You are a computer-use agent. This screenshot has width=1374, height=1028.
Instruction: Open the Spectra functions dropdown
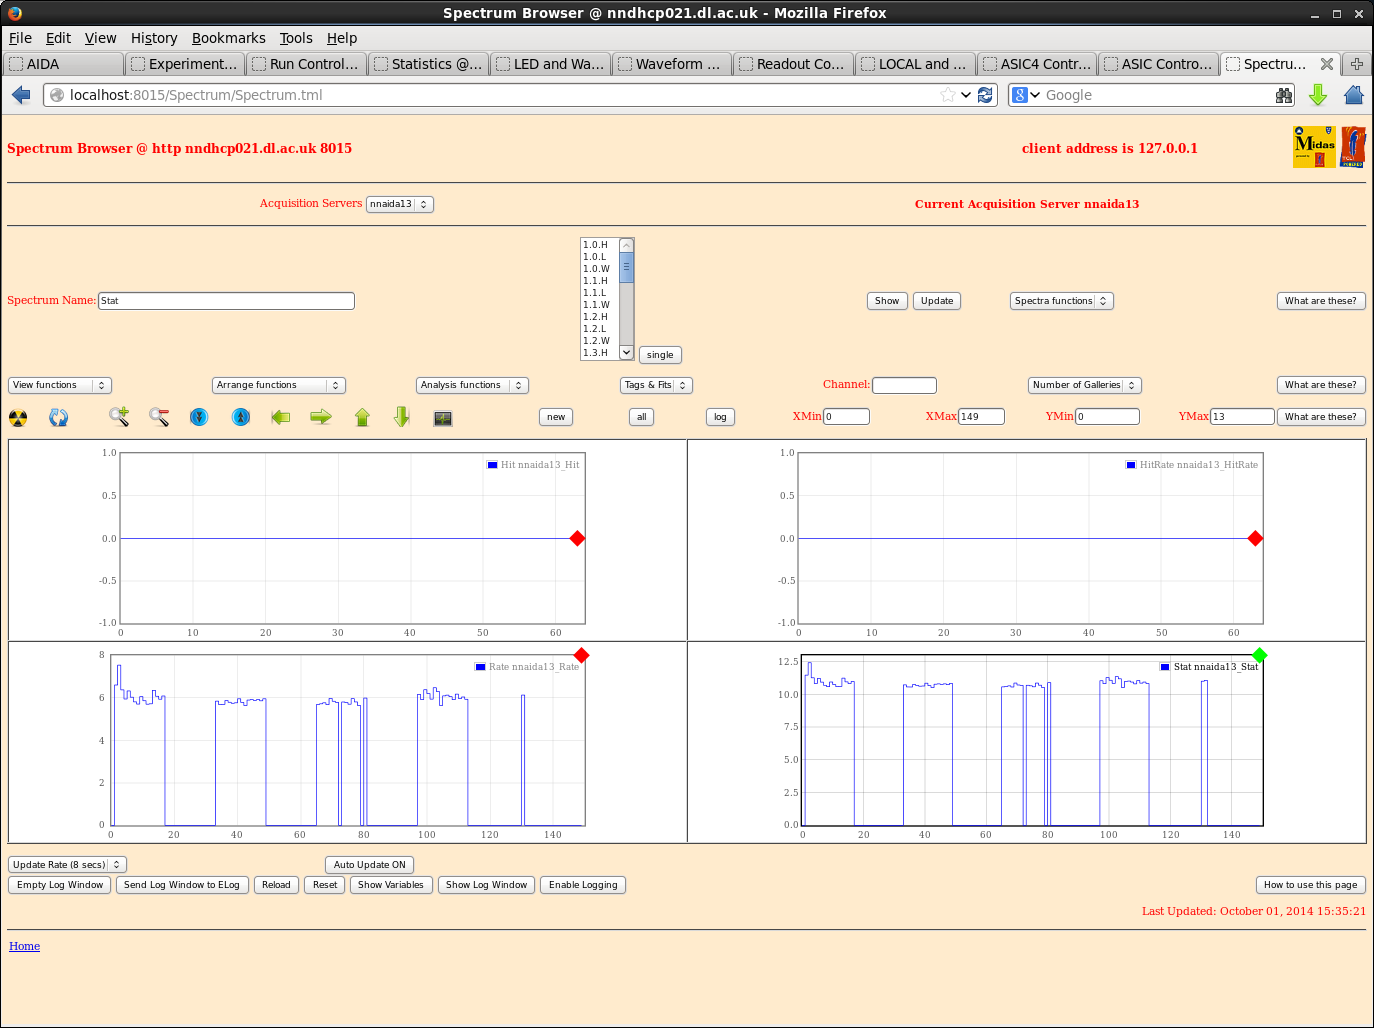1061,301
